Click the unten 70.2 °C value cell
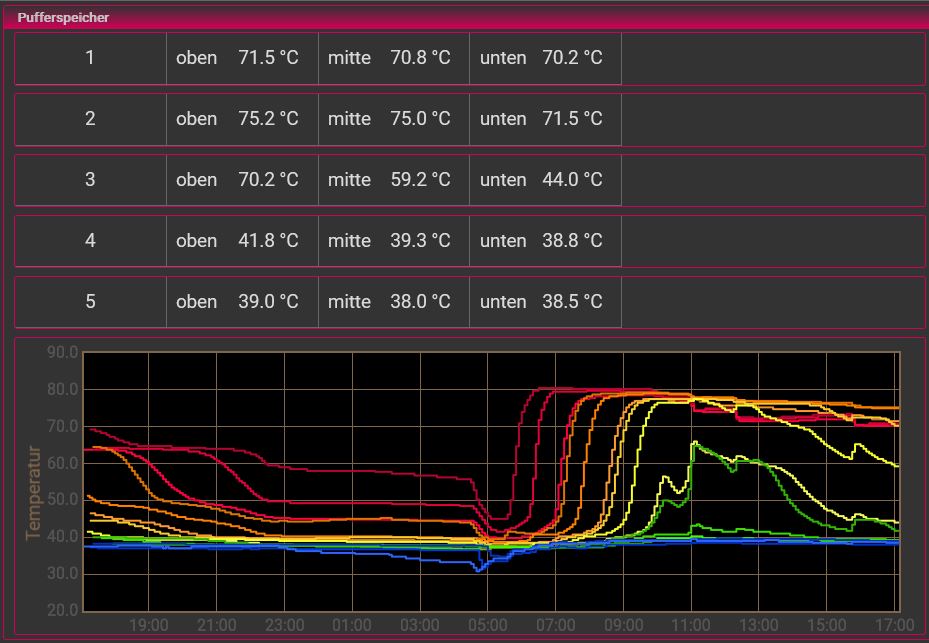This screenshot has width=929, height=643. click(x=545, y=58)
